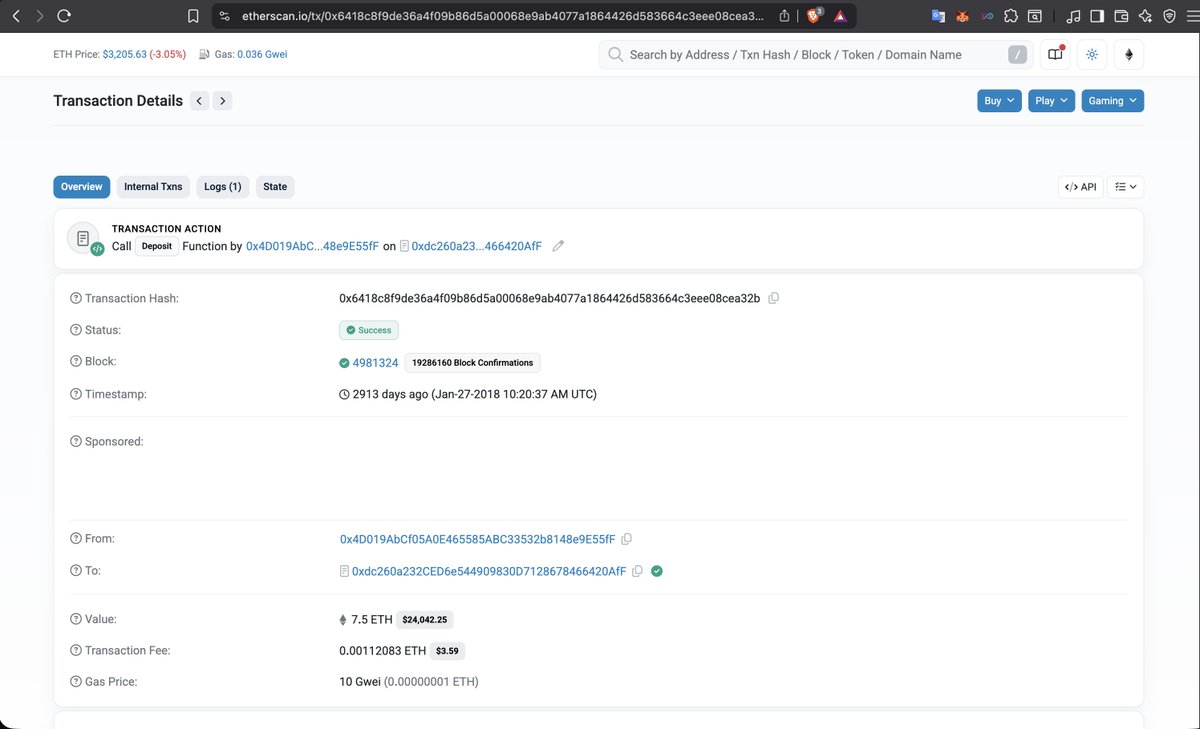
Task: Copy the transaction hash
Action: pos(773,298)
